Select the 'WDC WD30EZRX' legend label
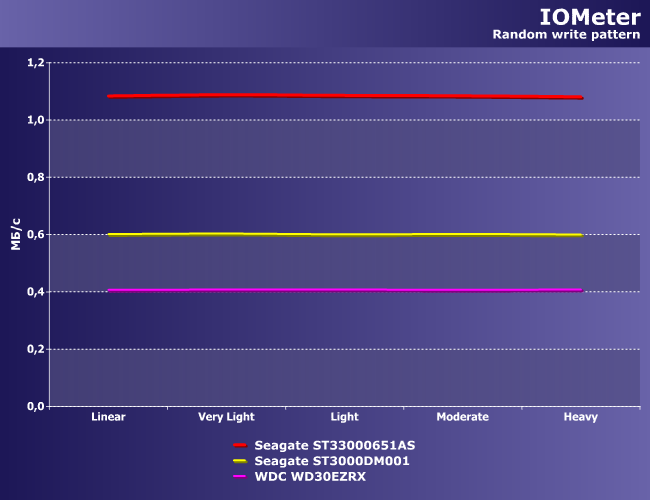 (310, 477)
